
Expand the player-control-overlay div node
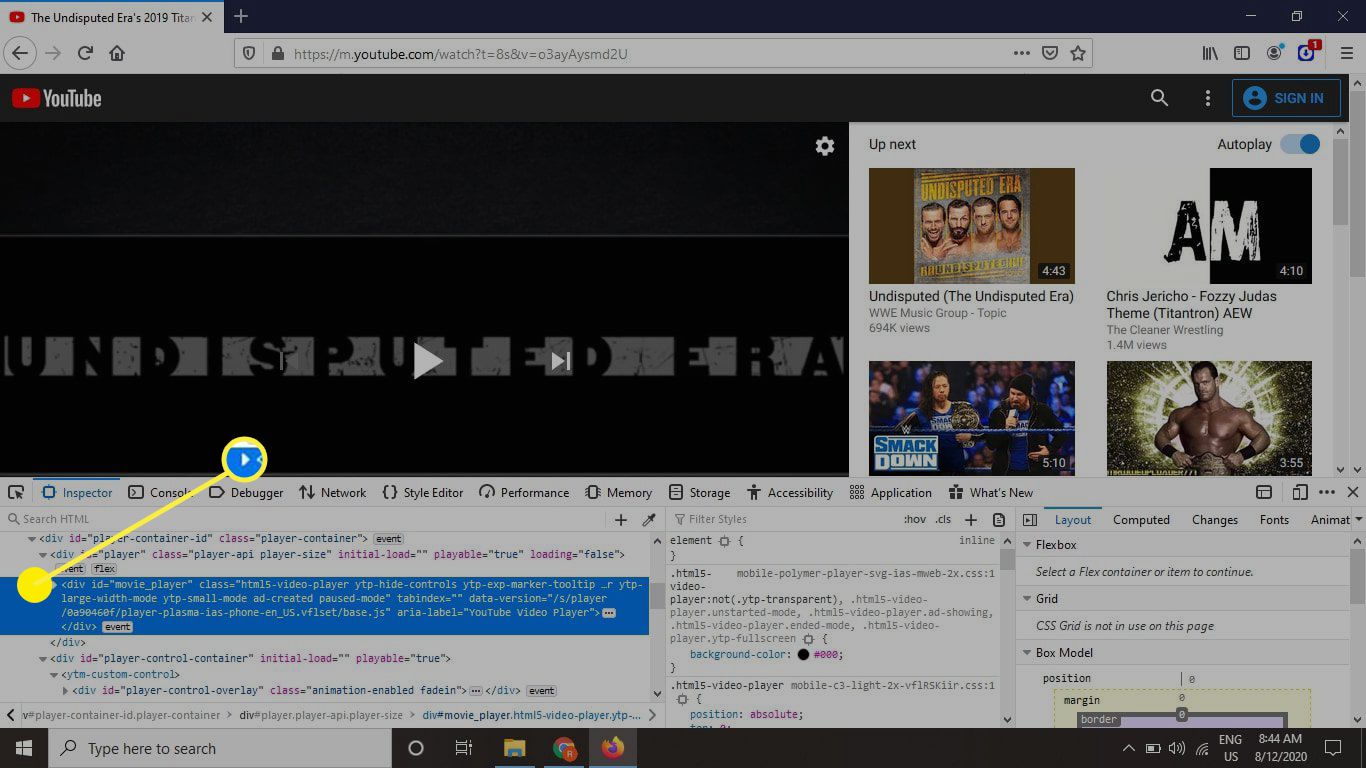pos(67,691)
